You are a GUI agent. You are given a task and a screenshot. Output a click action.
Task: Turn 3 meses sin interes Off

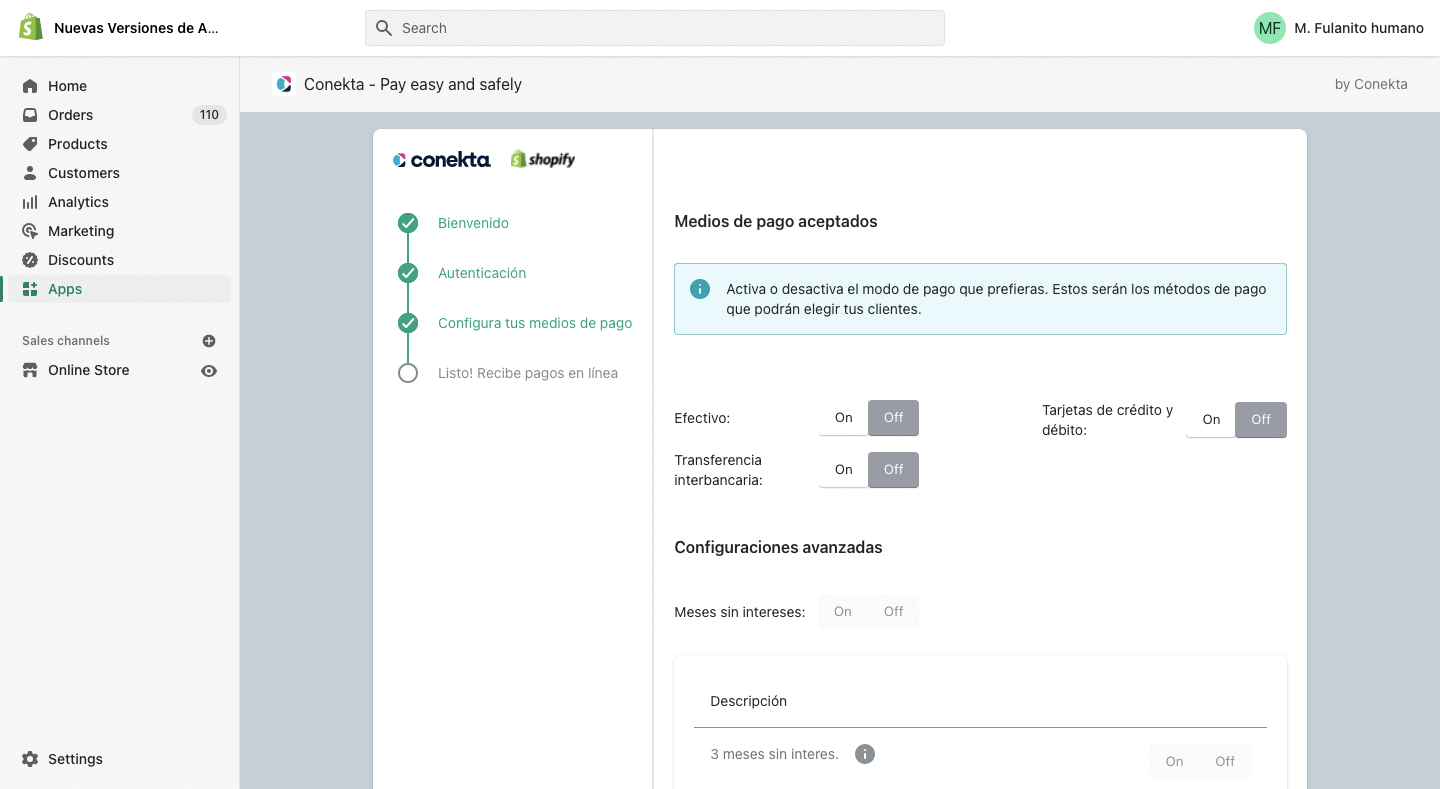coord(1225,762)
